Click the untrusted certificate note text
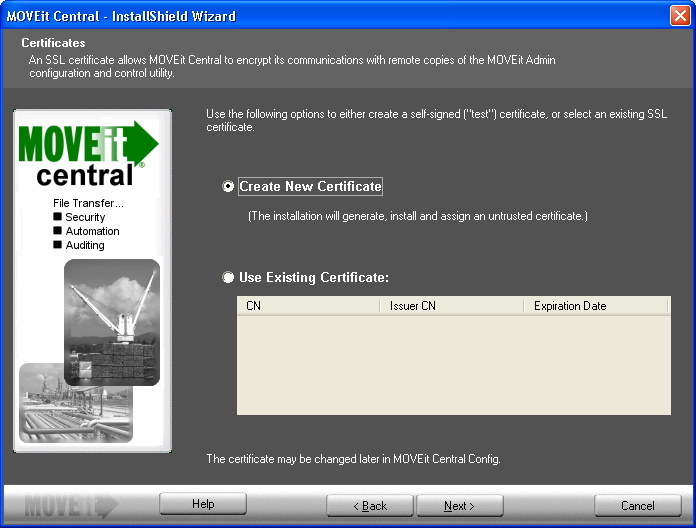Image resolution: width=696 pixels, height=528 pixels. point(418,216)
